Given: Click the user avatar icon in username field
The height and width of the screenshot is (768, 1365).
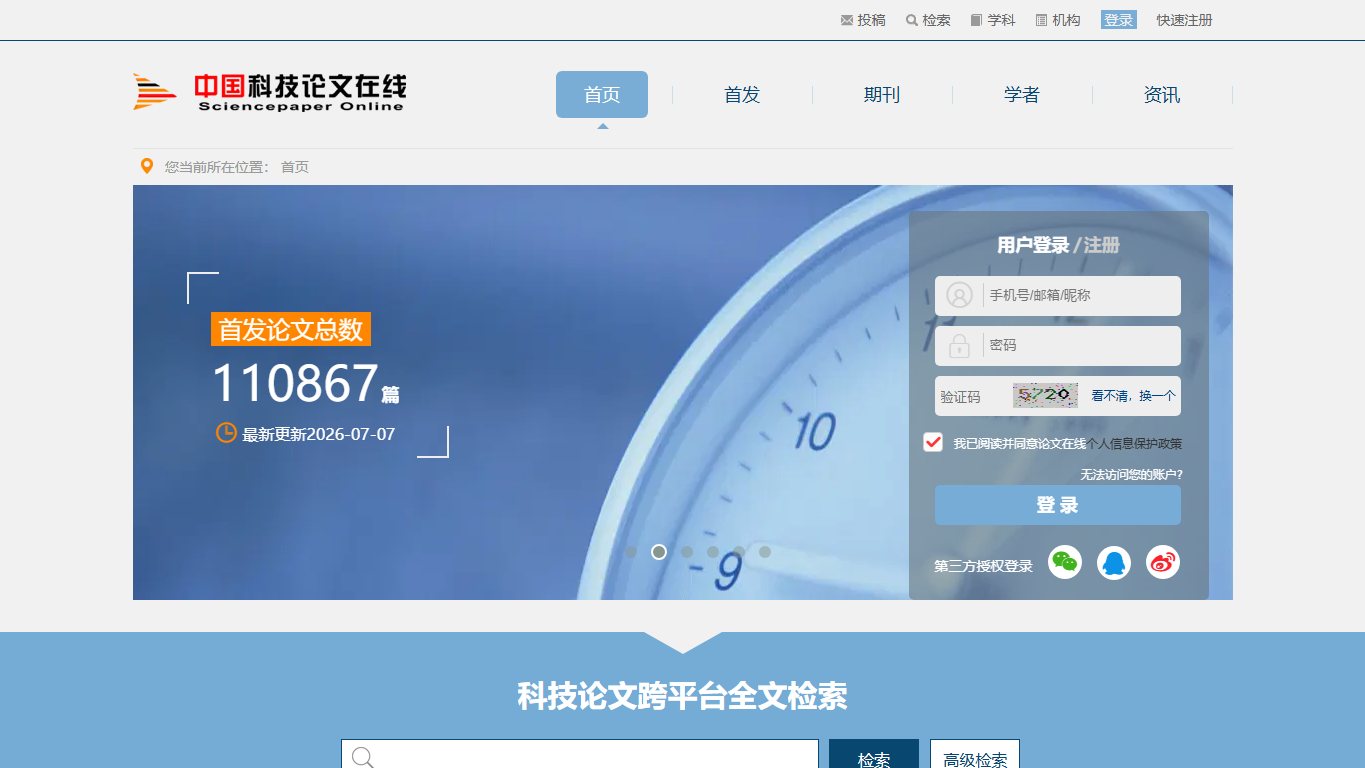Looking at the screenshot, I should tap(959, 295).
